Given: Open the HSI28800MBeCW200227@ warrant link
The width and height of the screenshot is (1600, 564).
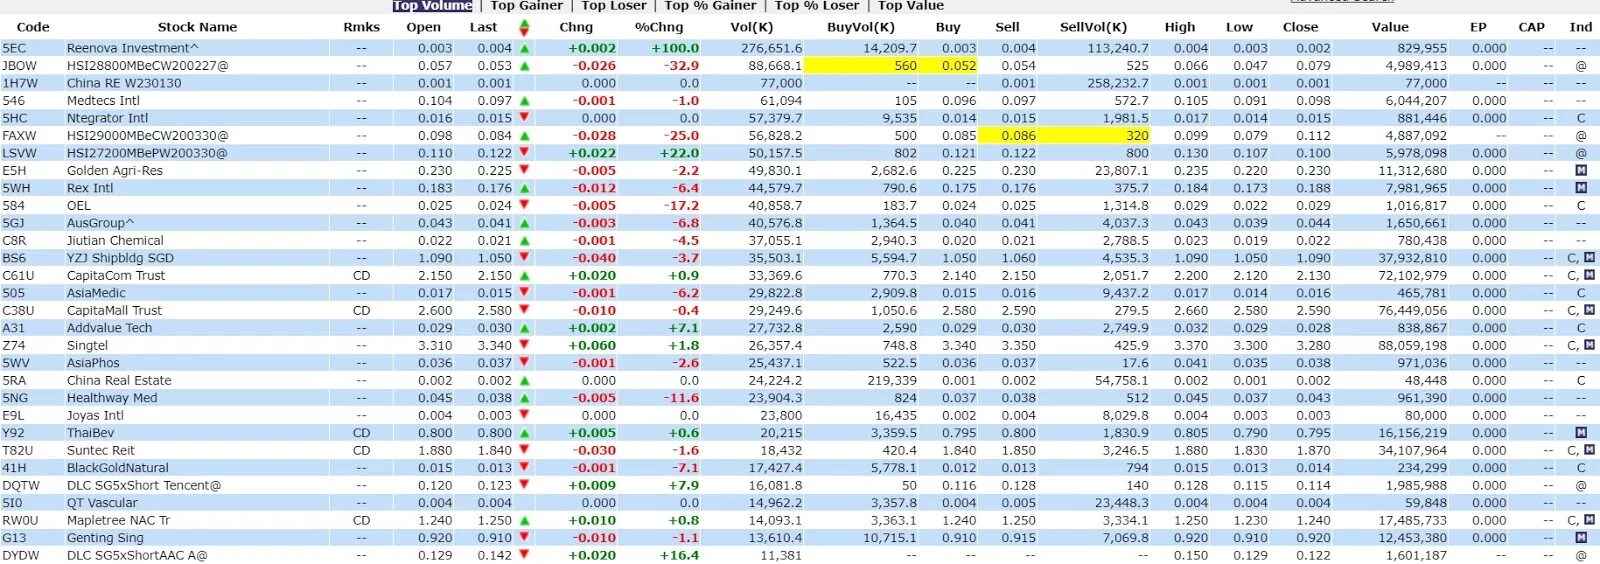Looking at the screenshot, I should (x=147, y=66).
